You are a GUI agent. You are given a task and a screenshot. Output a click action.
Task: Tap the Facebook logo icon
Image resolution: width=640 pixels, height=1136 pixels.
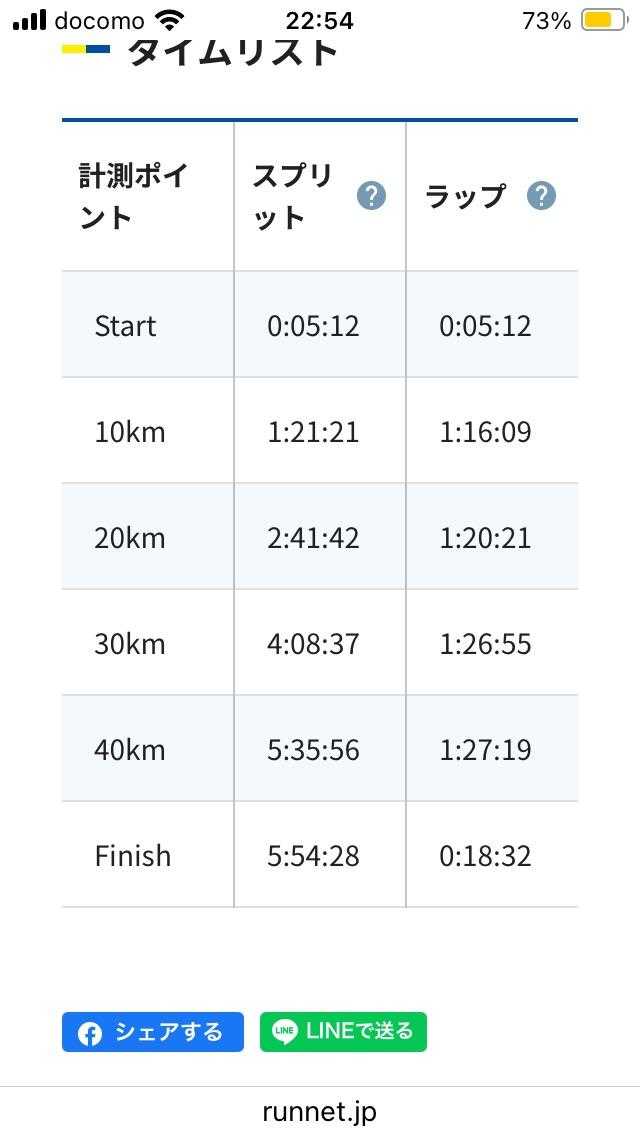pyautogui.click(x=90, y=1033)
